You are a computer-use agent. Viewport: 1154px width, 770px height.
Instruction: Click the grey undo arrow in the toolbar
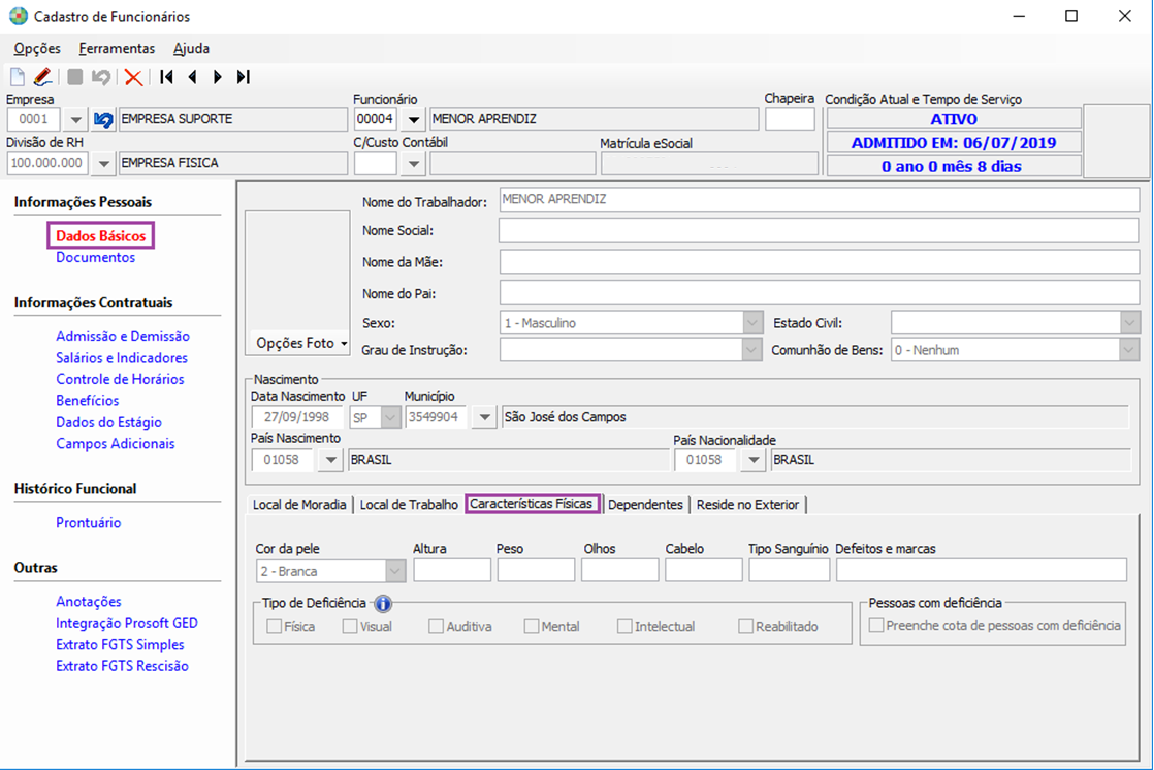(x=101, y=77)
